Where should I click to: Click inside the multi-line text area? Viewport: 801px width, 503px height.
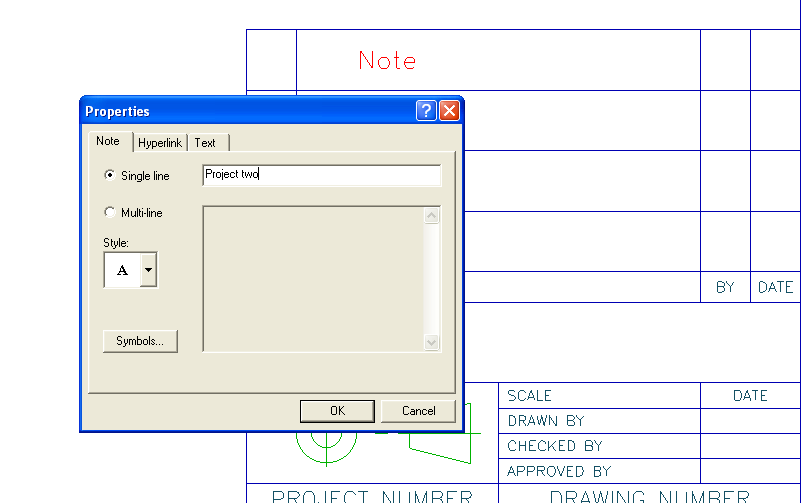(x=313, y=279)
